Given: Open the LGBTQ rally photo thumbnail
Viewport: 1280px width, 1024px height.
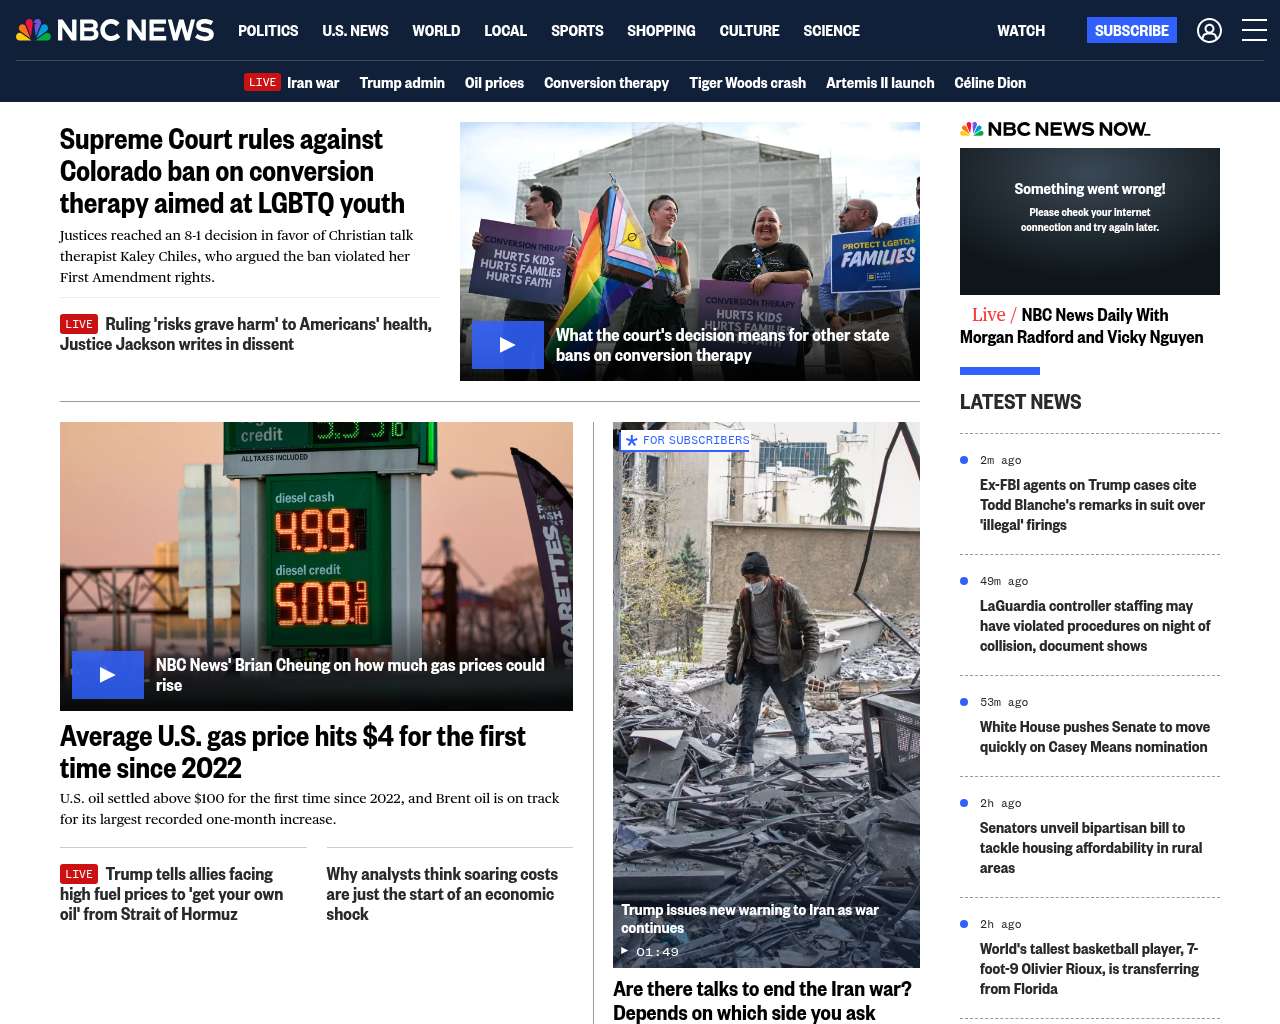Looking at the screenshot, I should click(x=690, y=251).
